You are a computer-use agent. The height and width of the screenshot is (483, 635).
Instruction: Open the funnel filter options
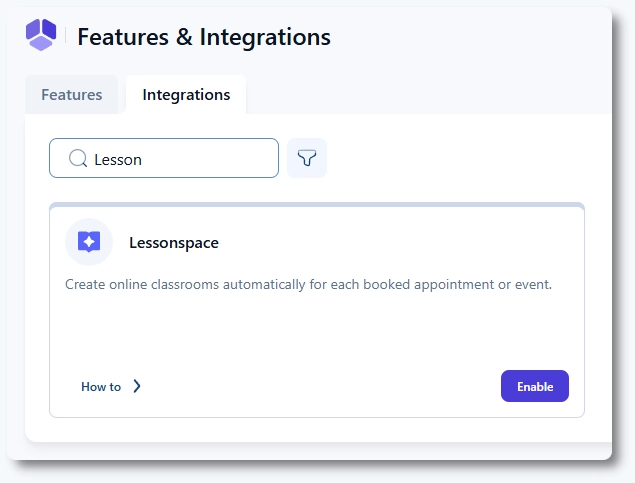(x=307, y=158)
